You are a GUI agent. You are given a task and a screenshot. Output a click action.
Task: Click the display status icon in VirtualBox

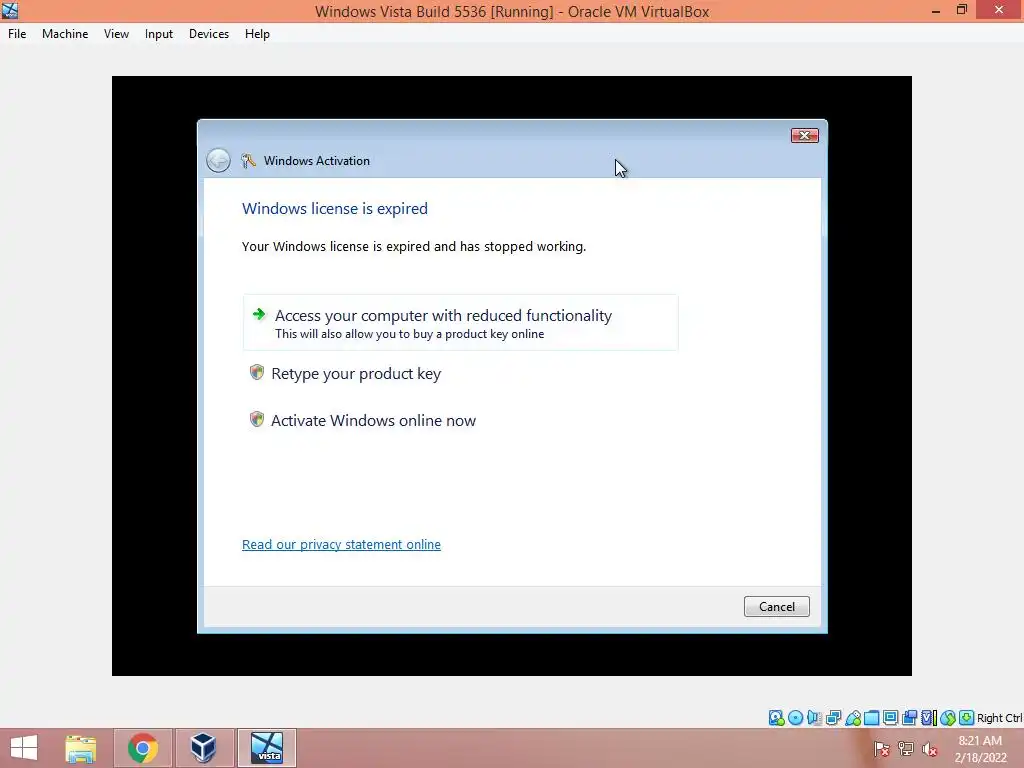click(x=890, y=718)
